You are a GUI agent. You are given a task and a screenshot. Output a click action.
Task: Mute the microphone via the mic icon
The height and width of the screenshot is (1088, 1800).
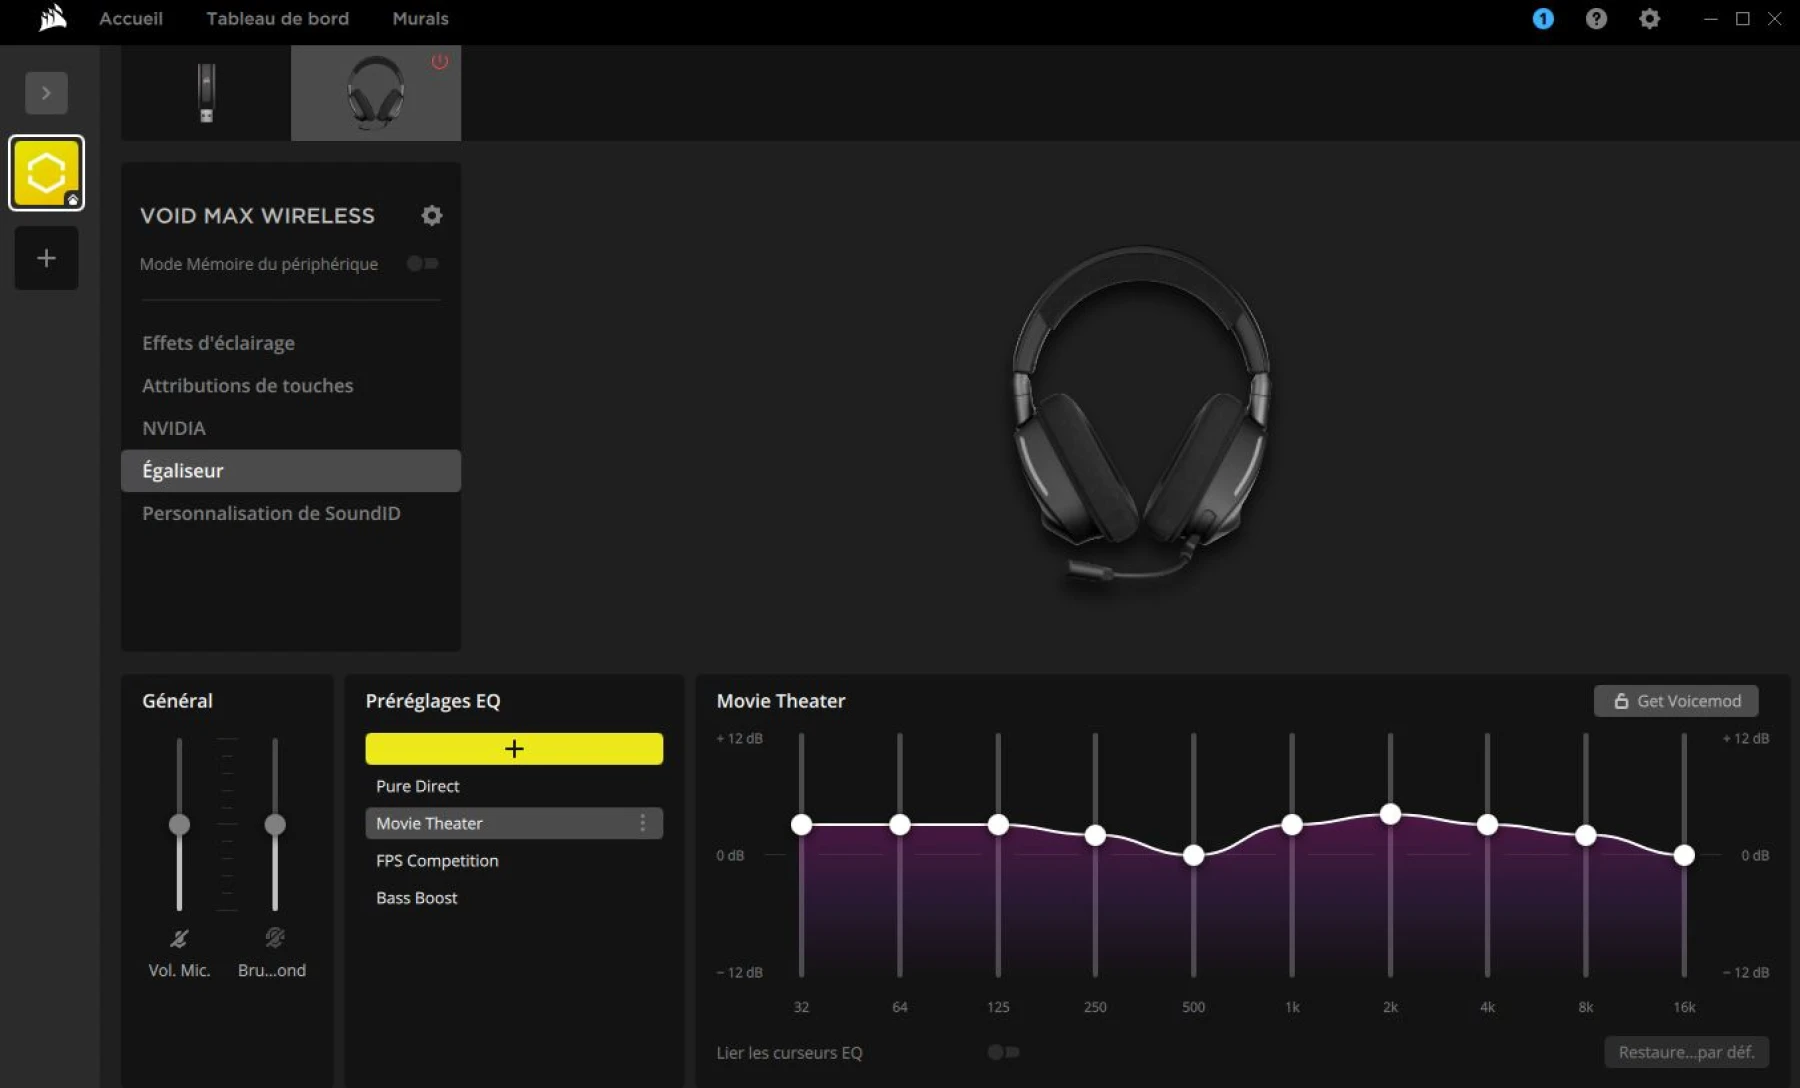point(178,938)
